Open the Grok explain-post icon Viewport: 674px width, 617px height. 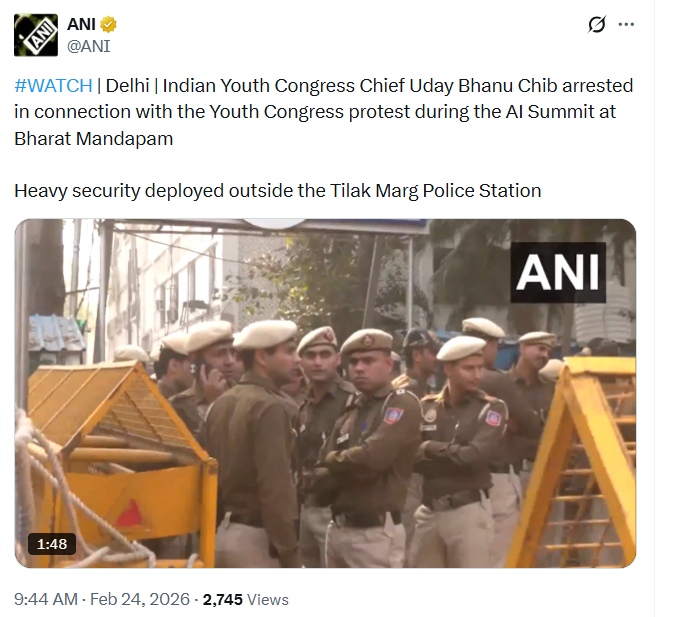coord(597,24)
